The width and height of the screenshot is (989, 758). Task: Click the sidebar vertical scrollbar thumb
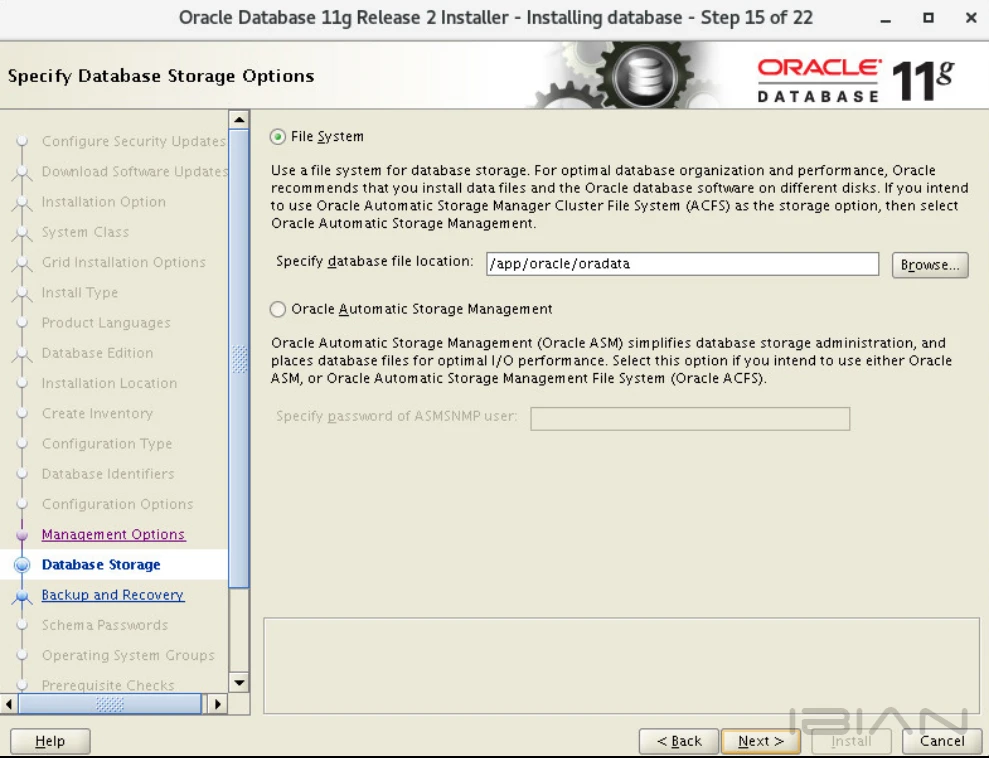point(239,359)
